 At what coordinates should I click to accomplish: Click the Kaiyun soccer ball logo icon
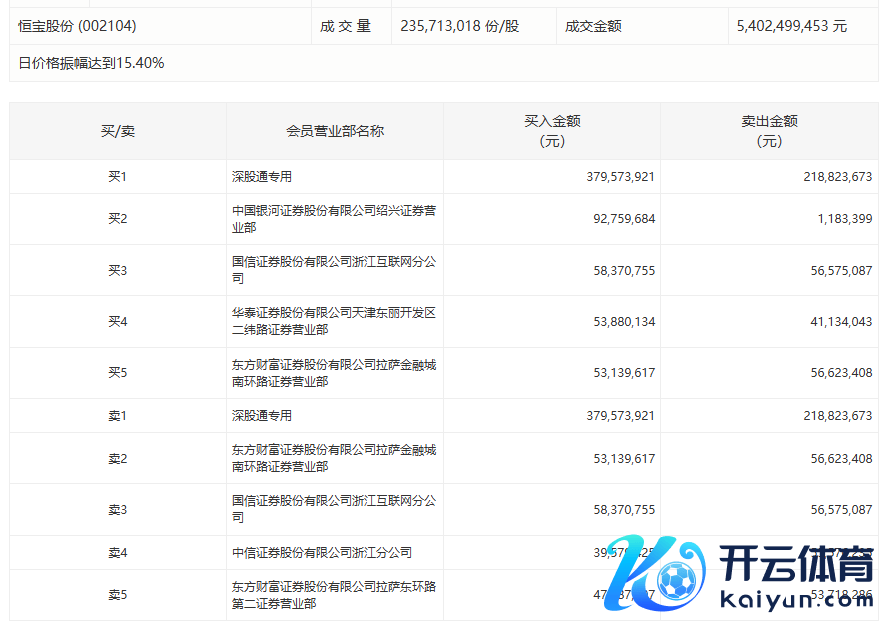678,579
